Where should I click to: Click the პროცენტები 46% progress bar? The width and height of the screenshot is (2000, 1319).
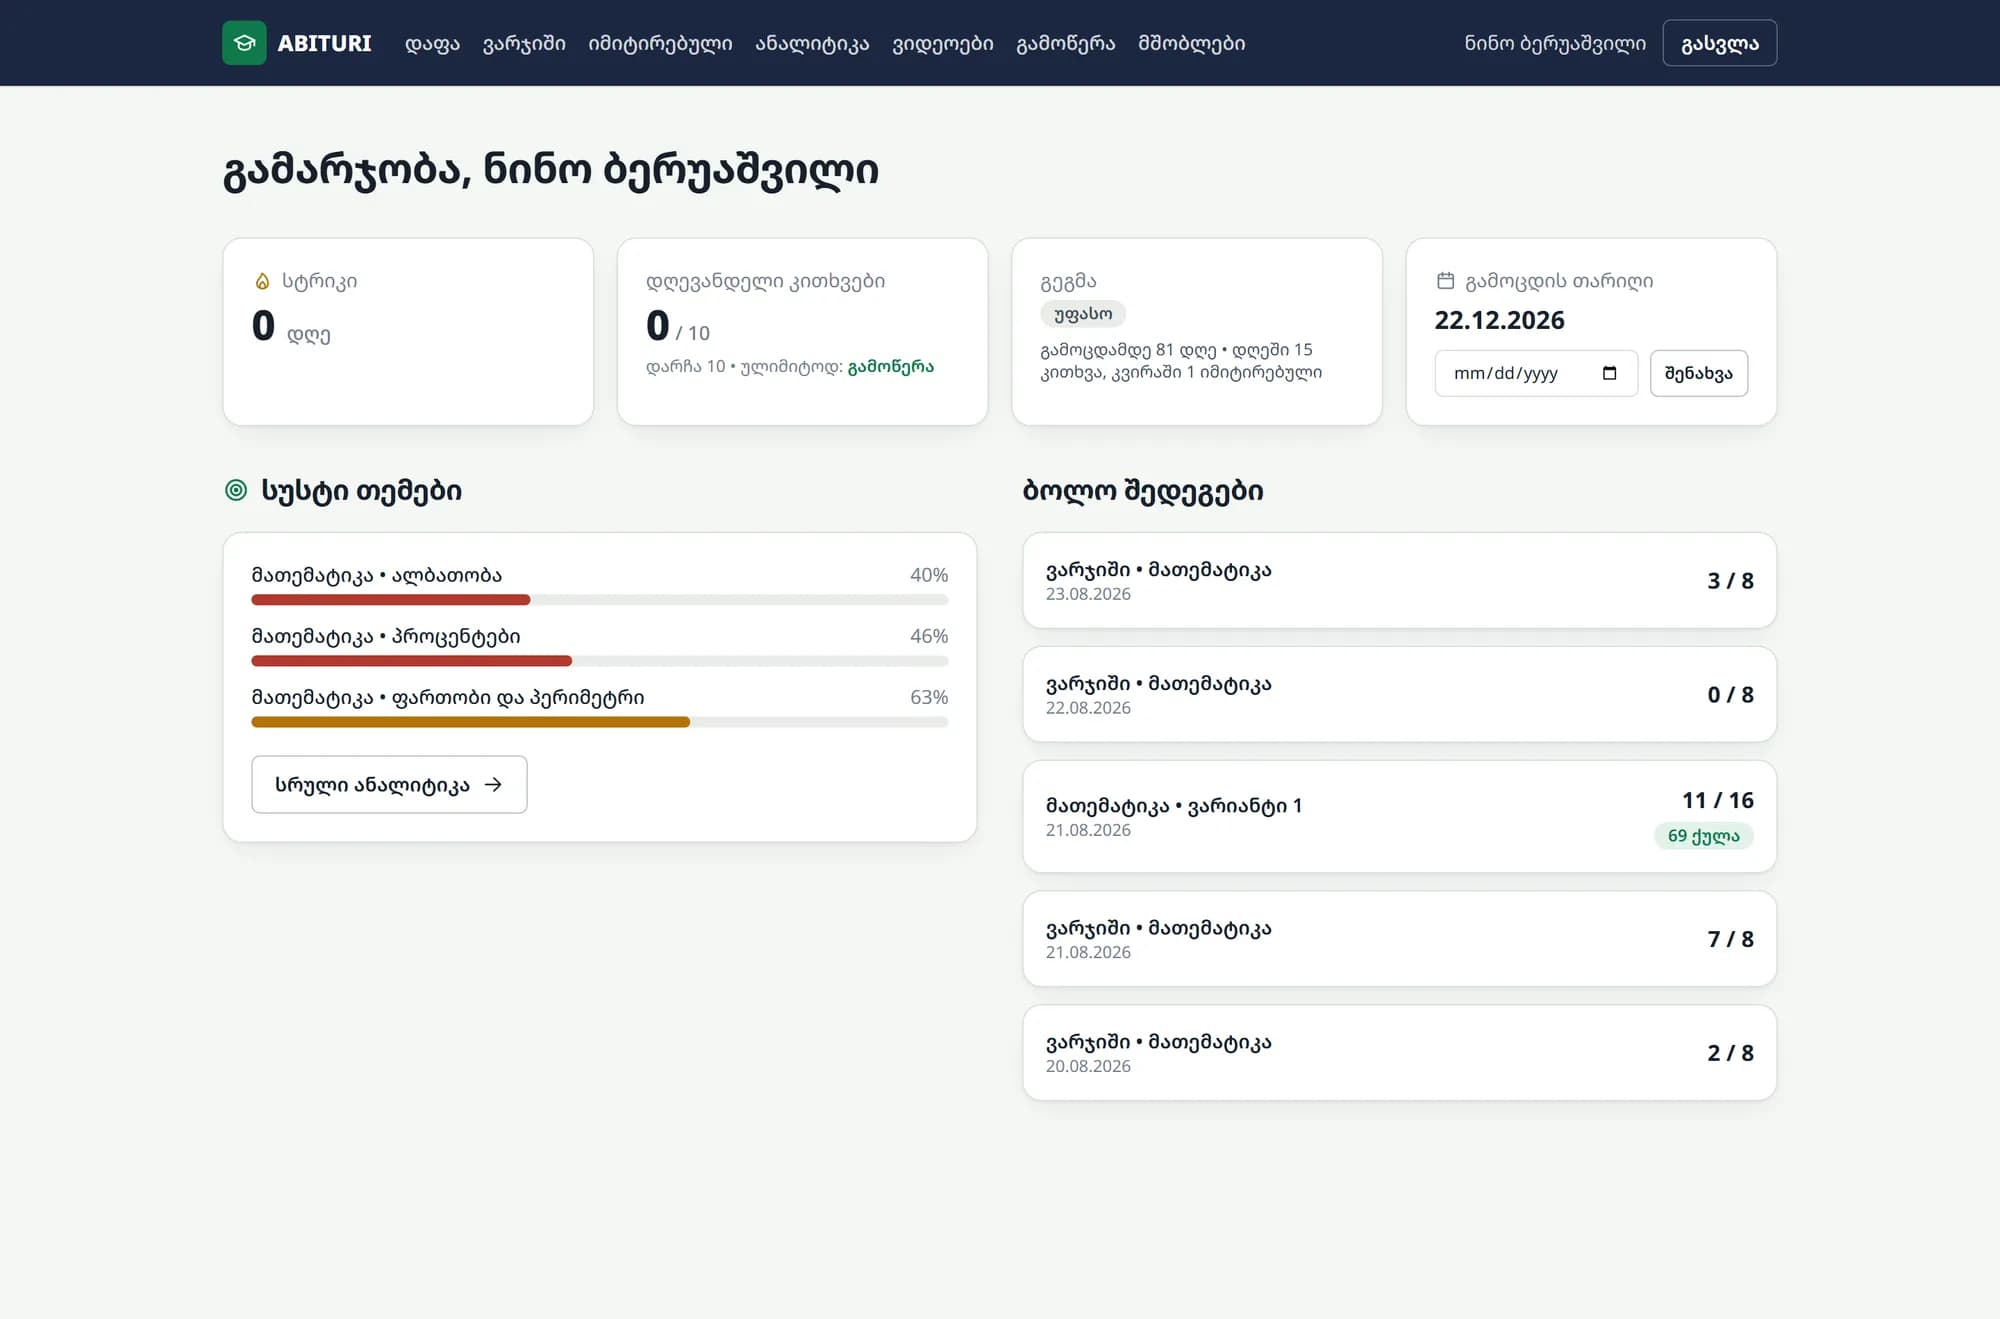(600, 661)
